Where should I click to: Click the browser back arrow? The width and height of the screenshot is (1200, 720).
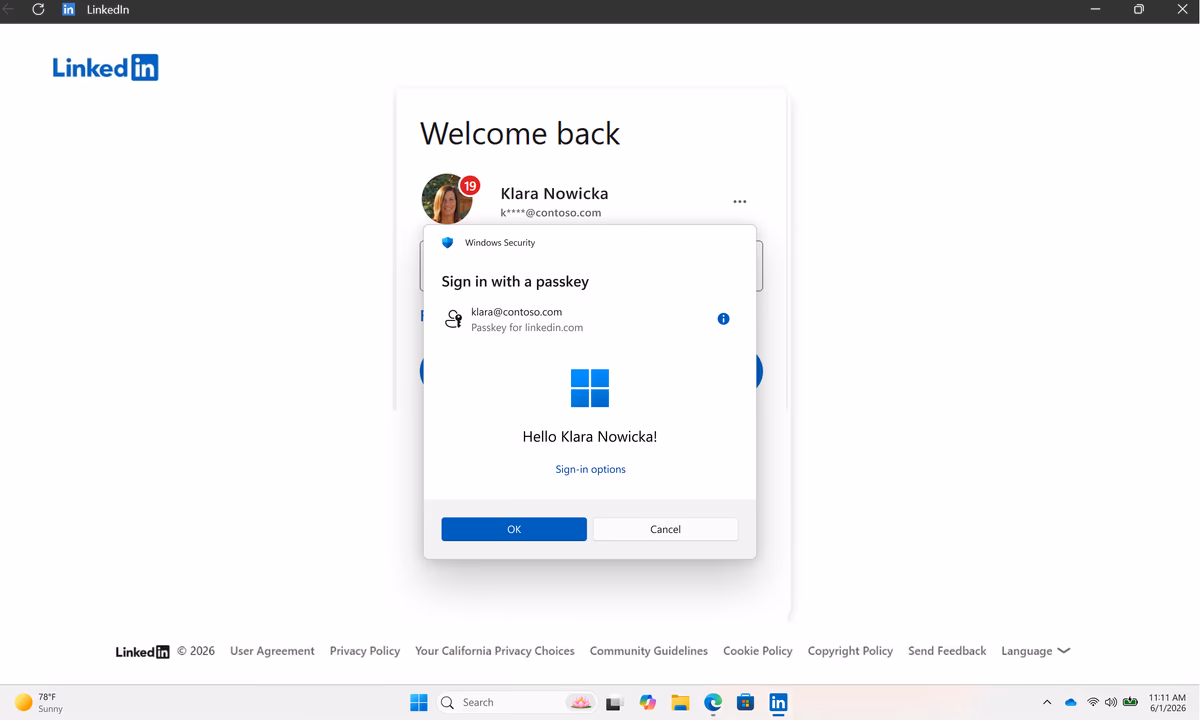pos(9,9)
